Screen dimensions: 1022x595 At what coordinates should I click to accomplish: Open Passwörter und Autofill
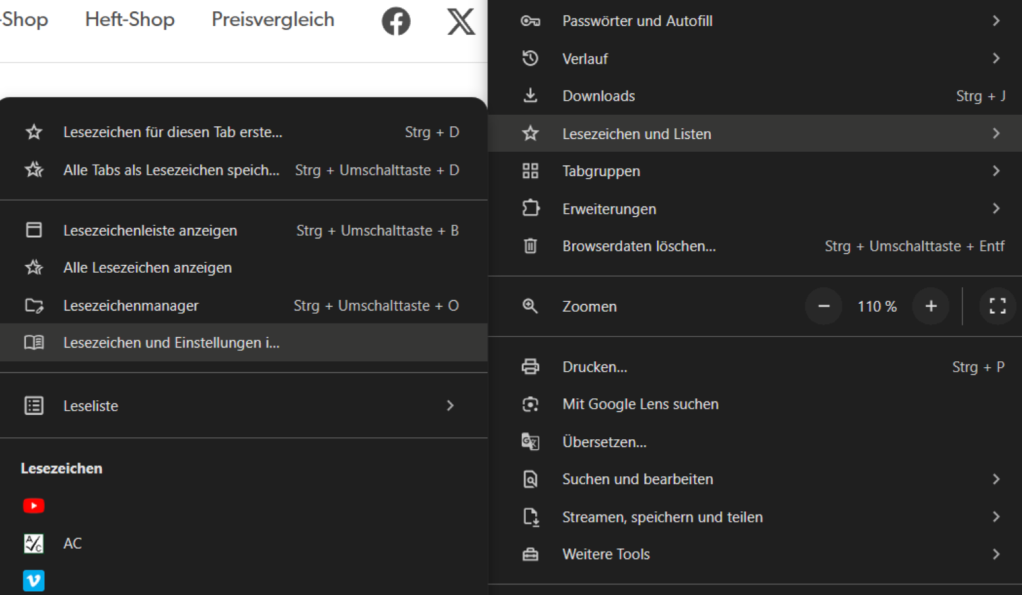[637, 20]
